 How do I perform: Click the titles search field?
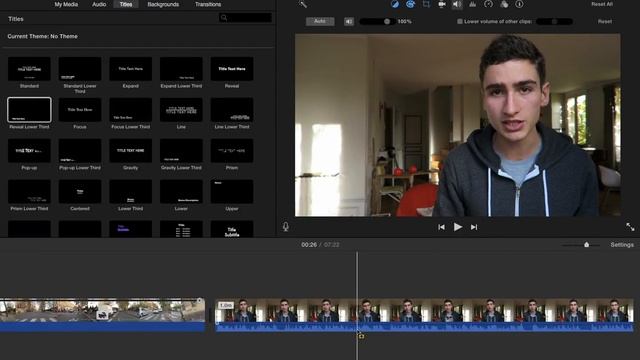pyautogui.click(x=246, y=18)
